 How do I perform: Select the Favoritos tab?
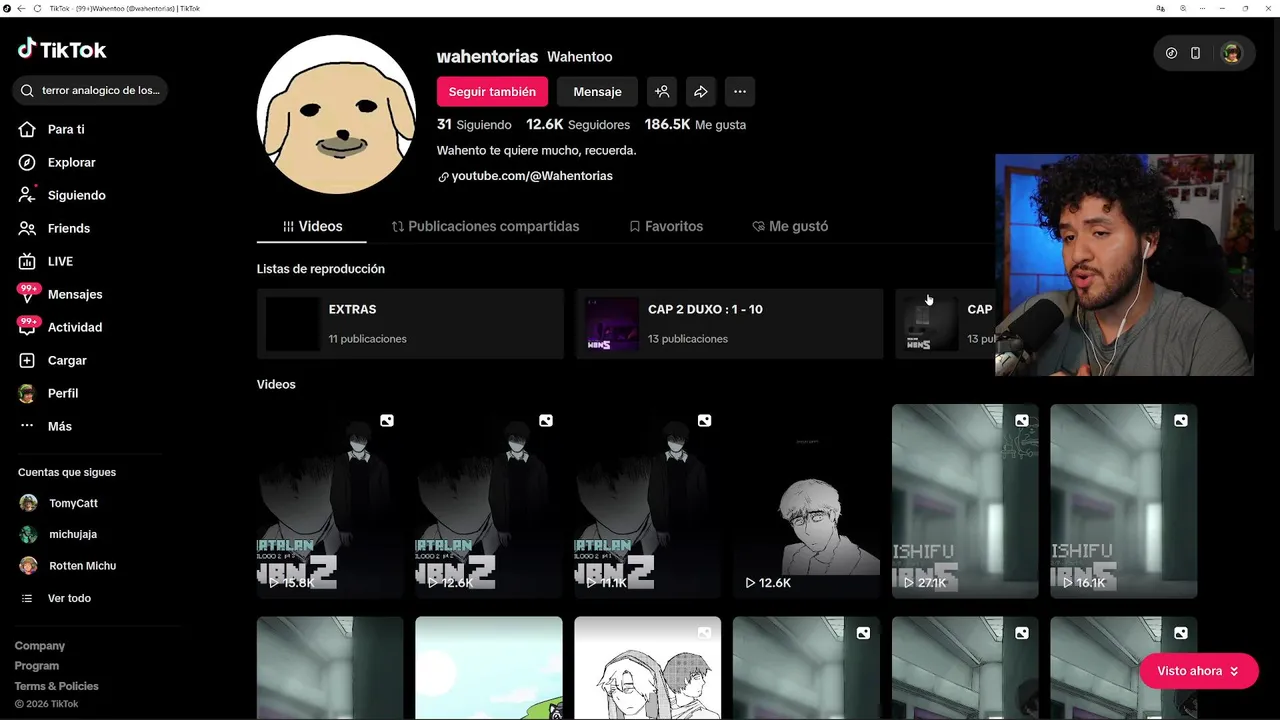[x=666, y=226]
